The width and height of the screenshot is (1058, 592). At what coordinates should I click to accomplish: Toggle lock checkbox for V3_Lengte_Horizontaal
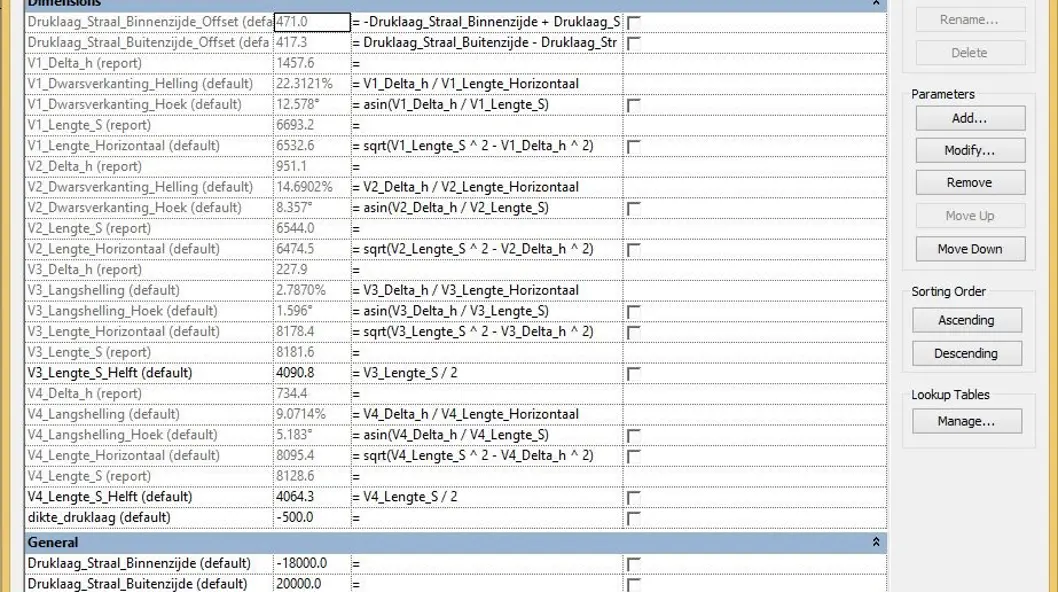633,333
